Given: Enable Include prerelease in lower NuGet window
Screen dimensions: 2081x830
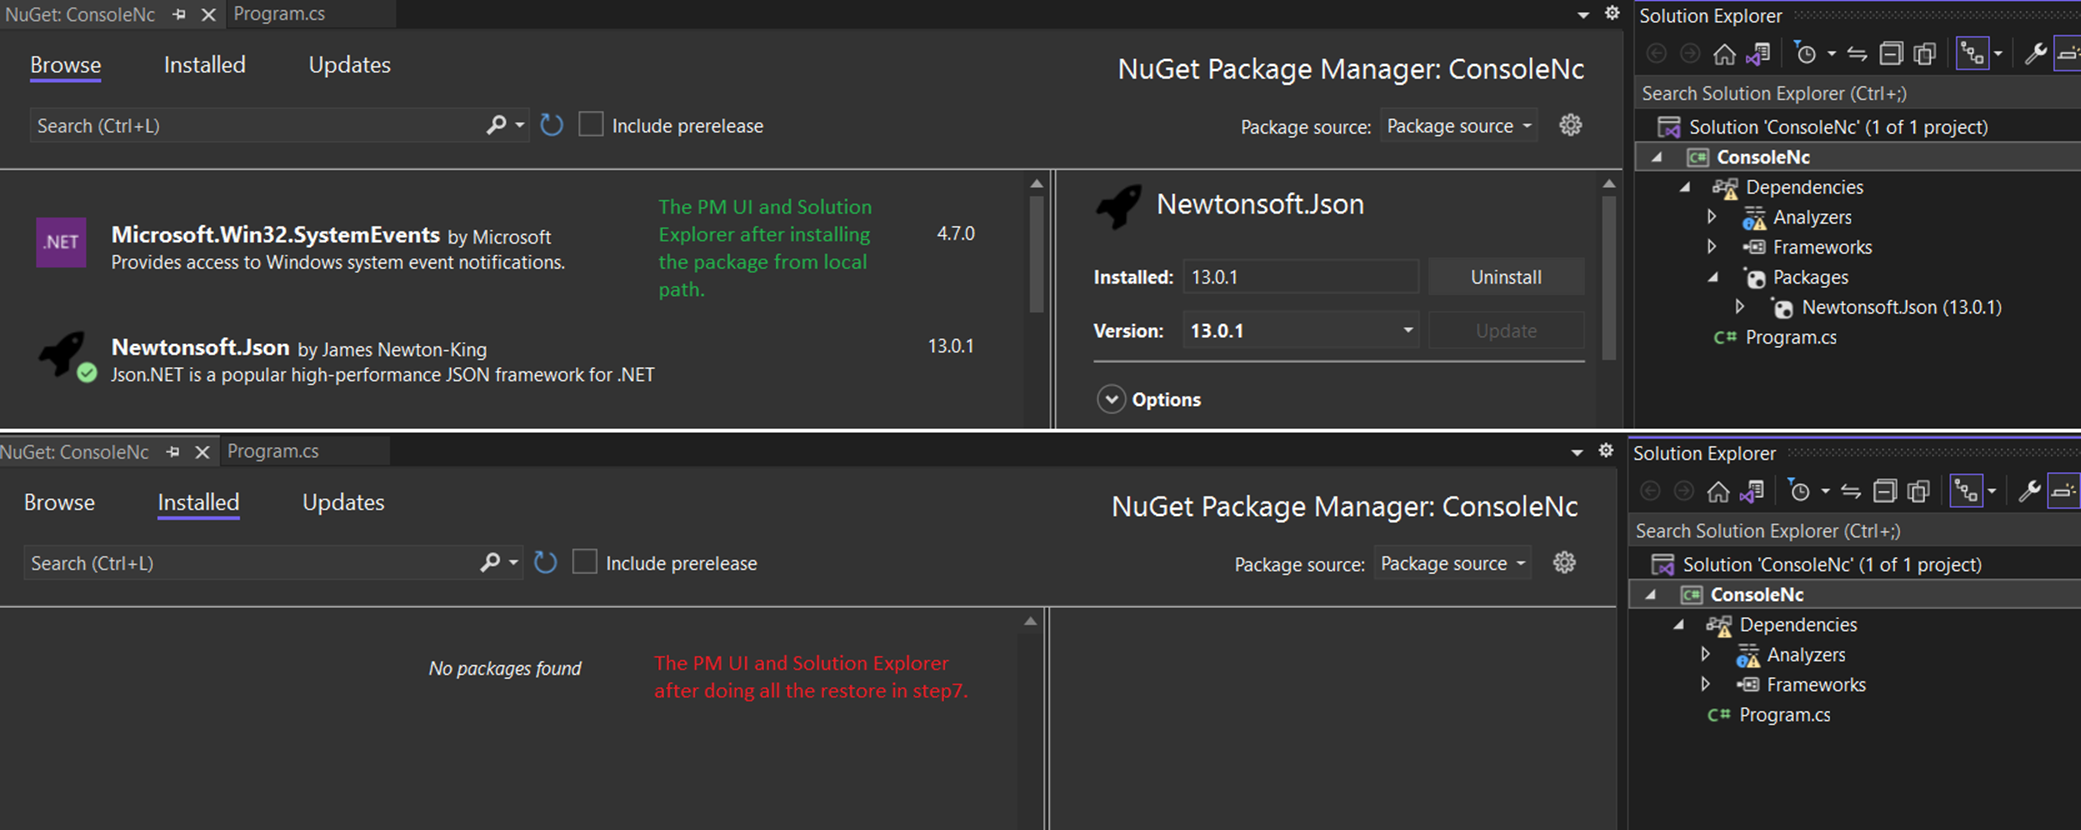Looking at the screenshot, I should [x=585, y=562].
